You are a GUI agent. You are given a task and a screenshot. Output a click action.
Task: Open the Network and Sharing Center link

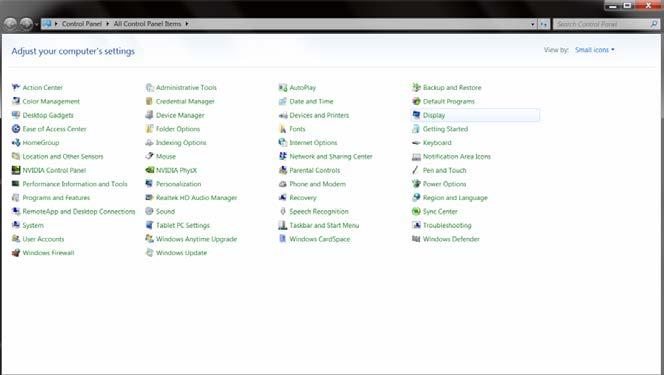[331, 157]
